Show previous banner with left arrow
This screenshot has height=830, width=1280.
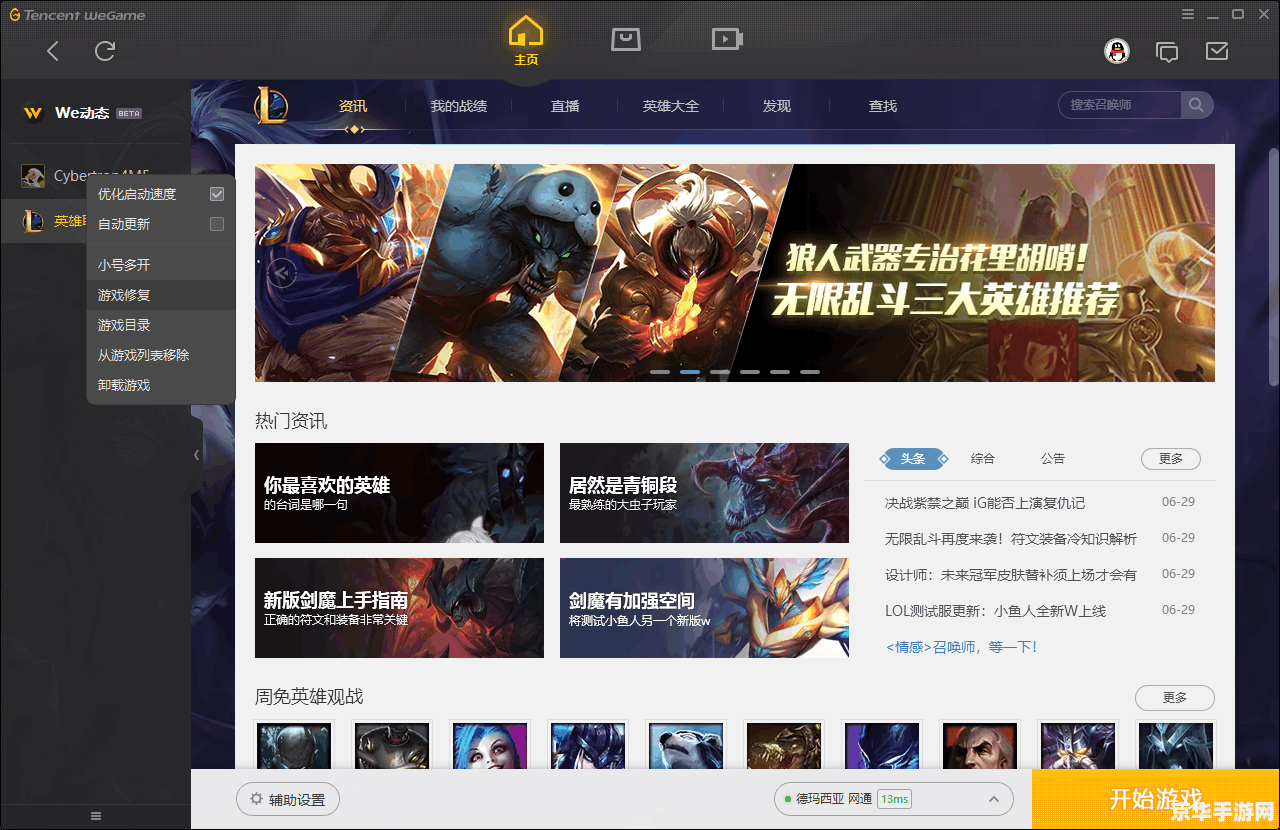tap(282, 272)
